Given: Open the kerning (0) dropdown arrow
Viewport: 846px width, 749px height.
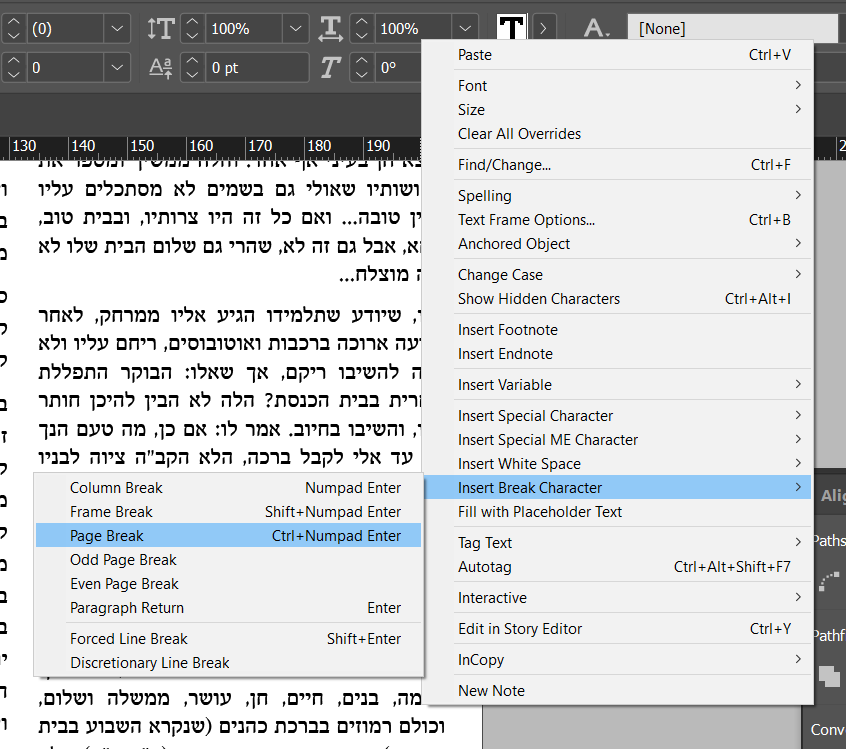Looking at the screenshot, I should [117, 29].
